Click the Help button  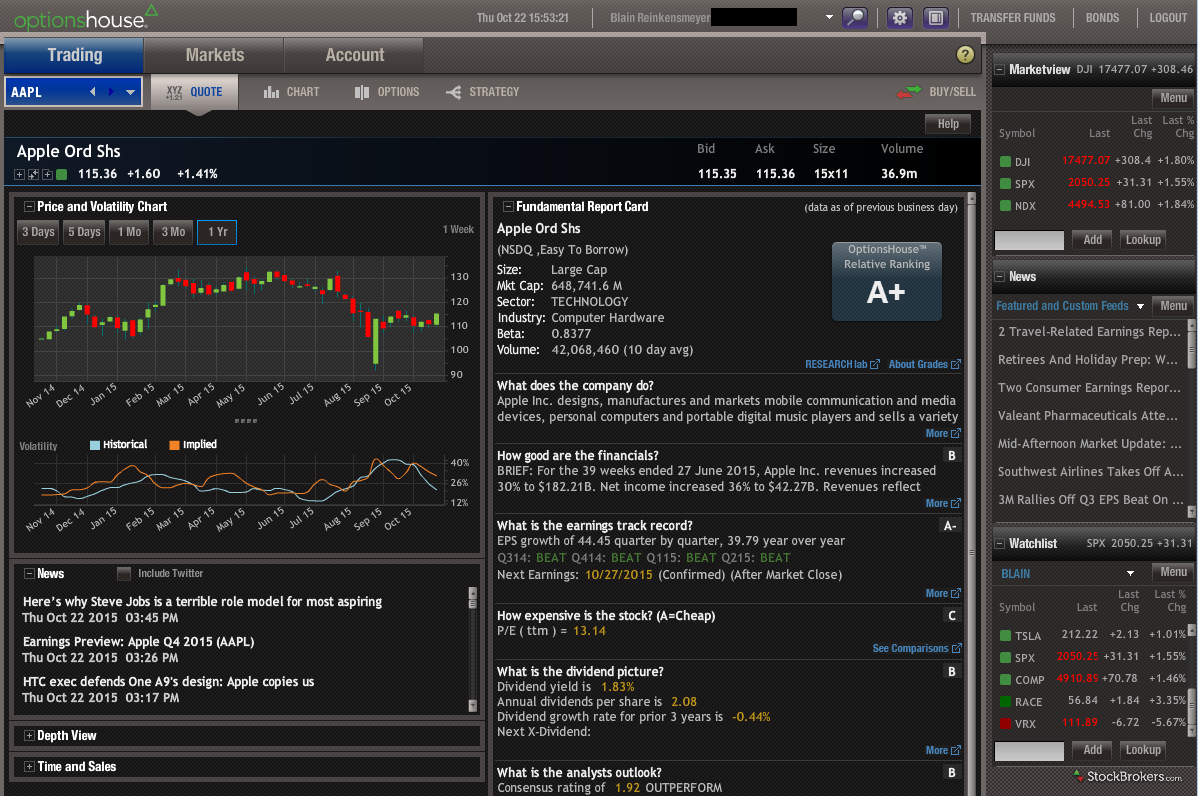[x=947, y=124]
